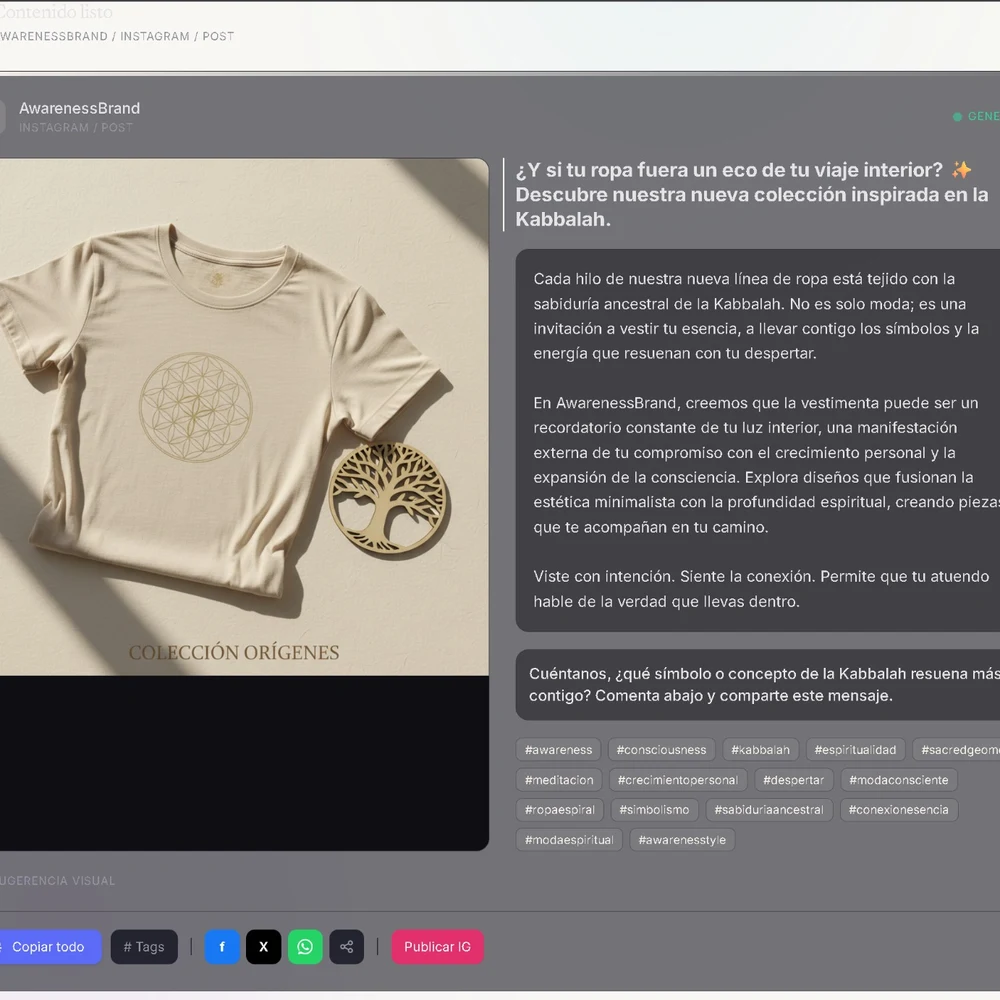
Task: Click the AwarenessBrand account name
Action: [80, 108]
